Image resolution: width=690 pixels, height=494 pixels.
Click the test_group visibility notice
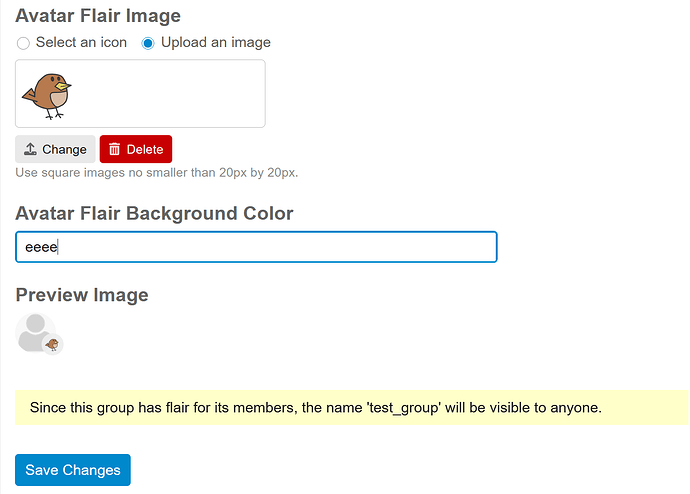(352, 407)
